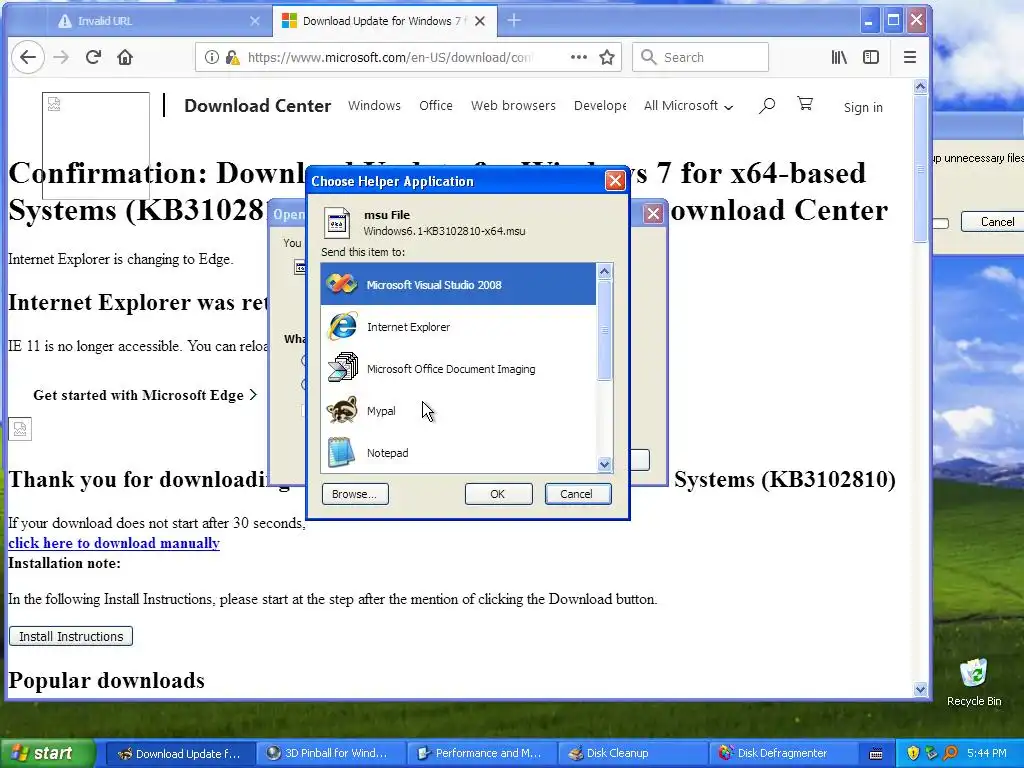Image resolution: width=1024 pixels, height=768 pixels.
Task: Click helper list scroll down arrow
Action: (x=604, y=464)
